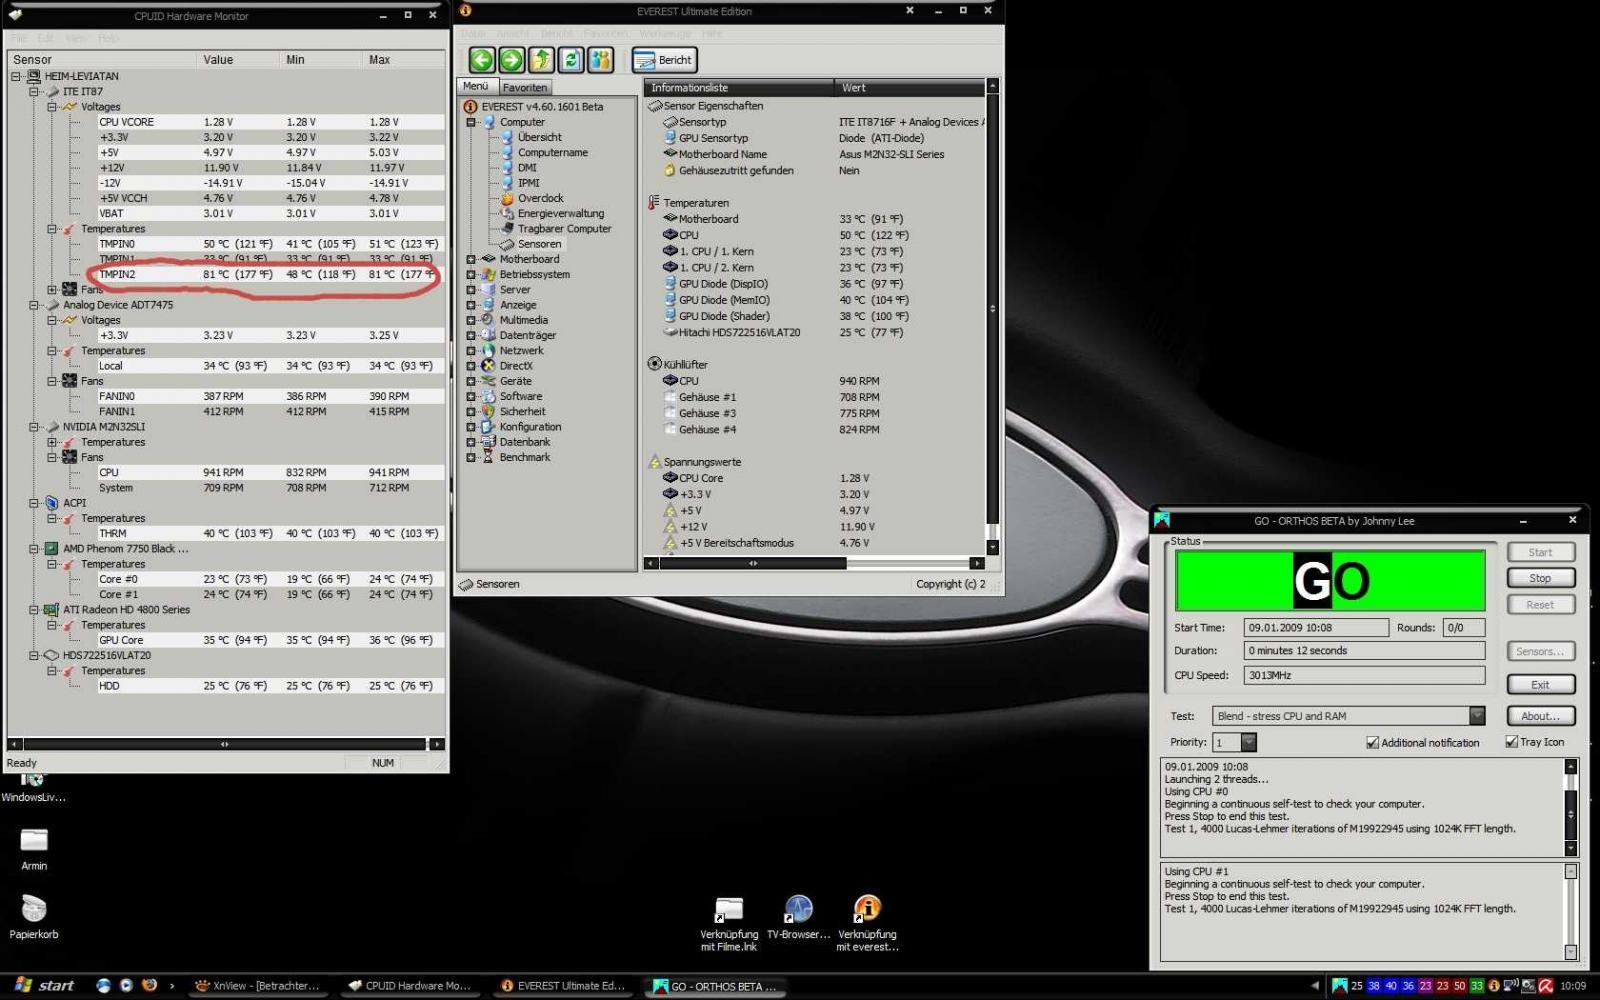The height and width of the screenshot is (1000, 1600).
Task: Open the Overclock page in EVEREST tree
Action: pos(540,198)
